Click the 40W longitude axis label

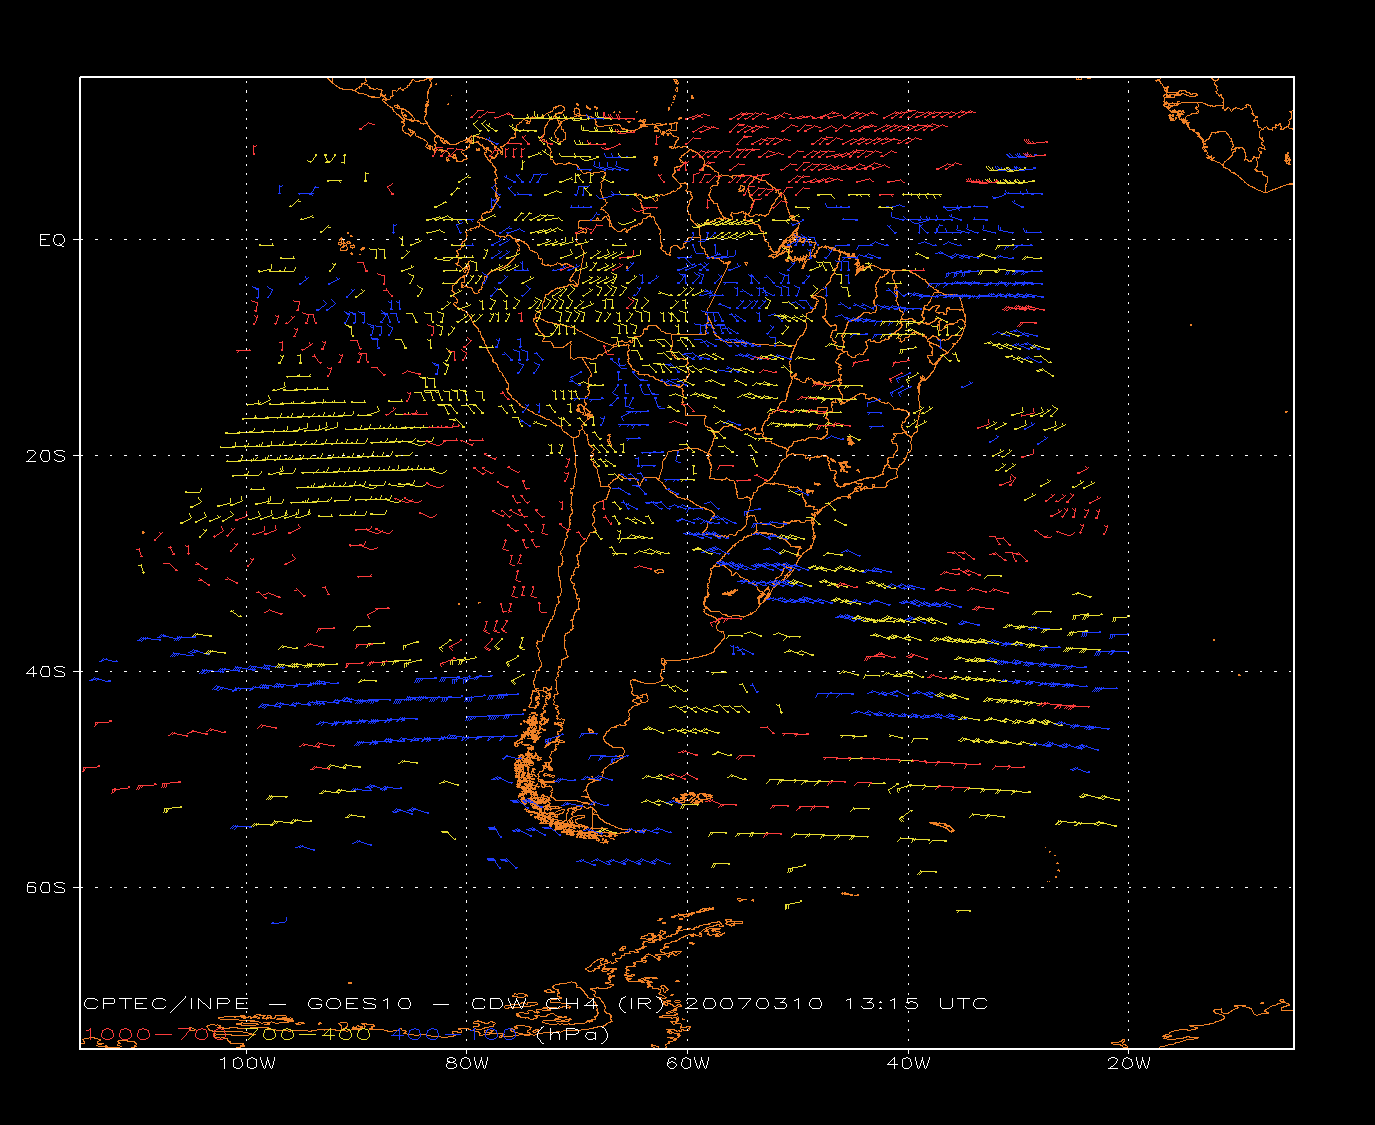[908, 1063]
